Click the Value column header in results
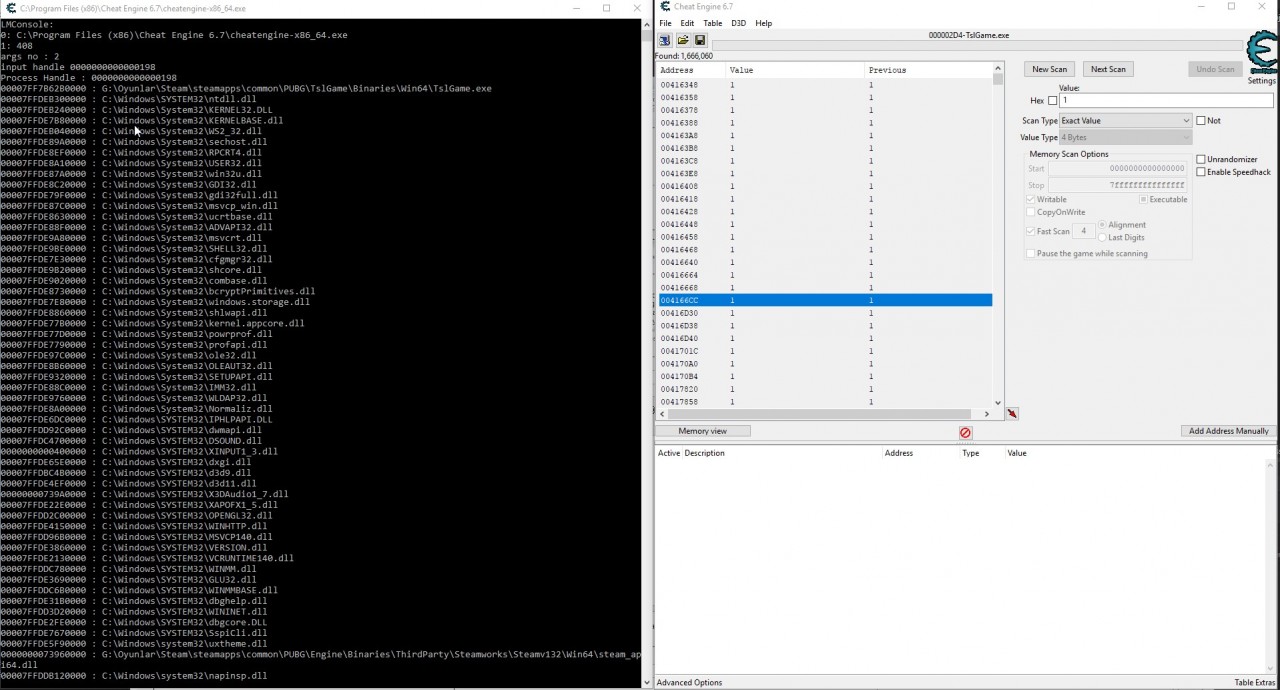The image size is (1280, 690). 795,70
